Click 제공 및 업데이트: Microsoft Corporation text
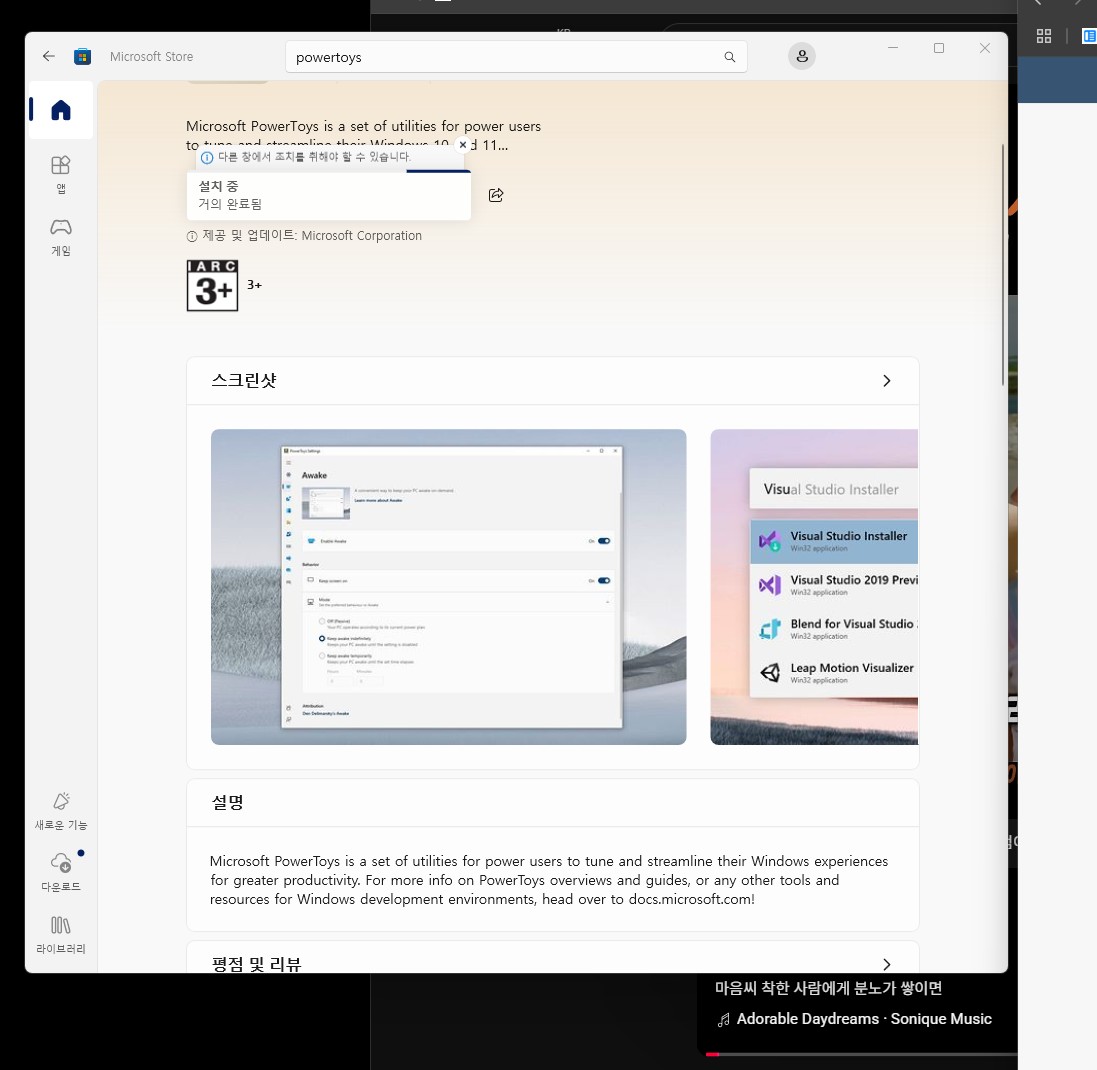1097x1070 pixels. click(312, 236)
